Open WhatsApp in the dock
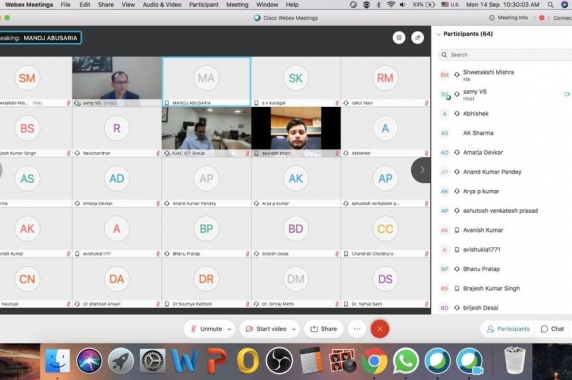Viewport: 572px width, 380px height. coord(406,361)
